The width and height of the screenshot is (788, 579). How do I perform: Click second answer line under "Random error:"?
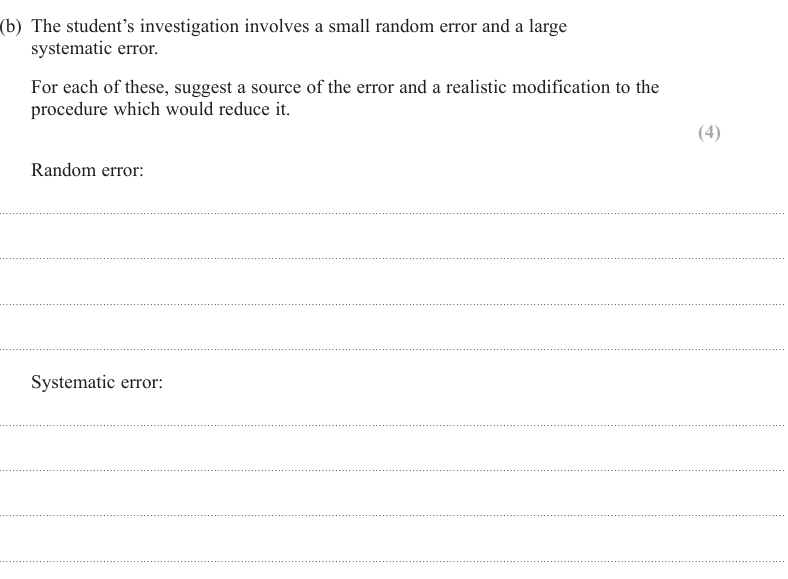394,258
